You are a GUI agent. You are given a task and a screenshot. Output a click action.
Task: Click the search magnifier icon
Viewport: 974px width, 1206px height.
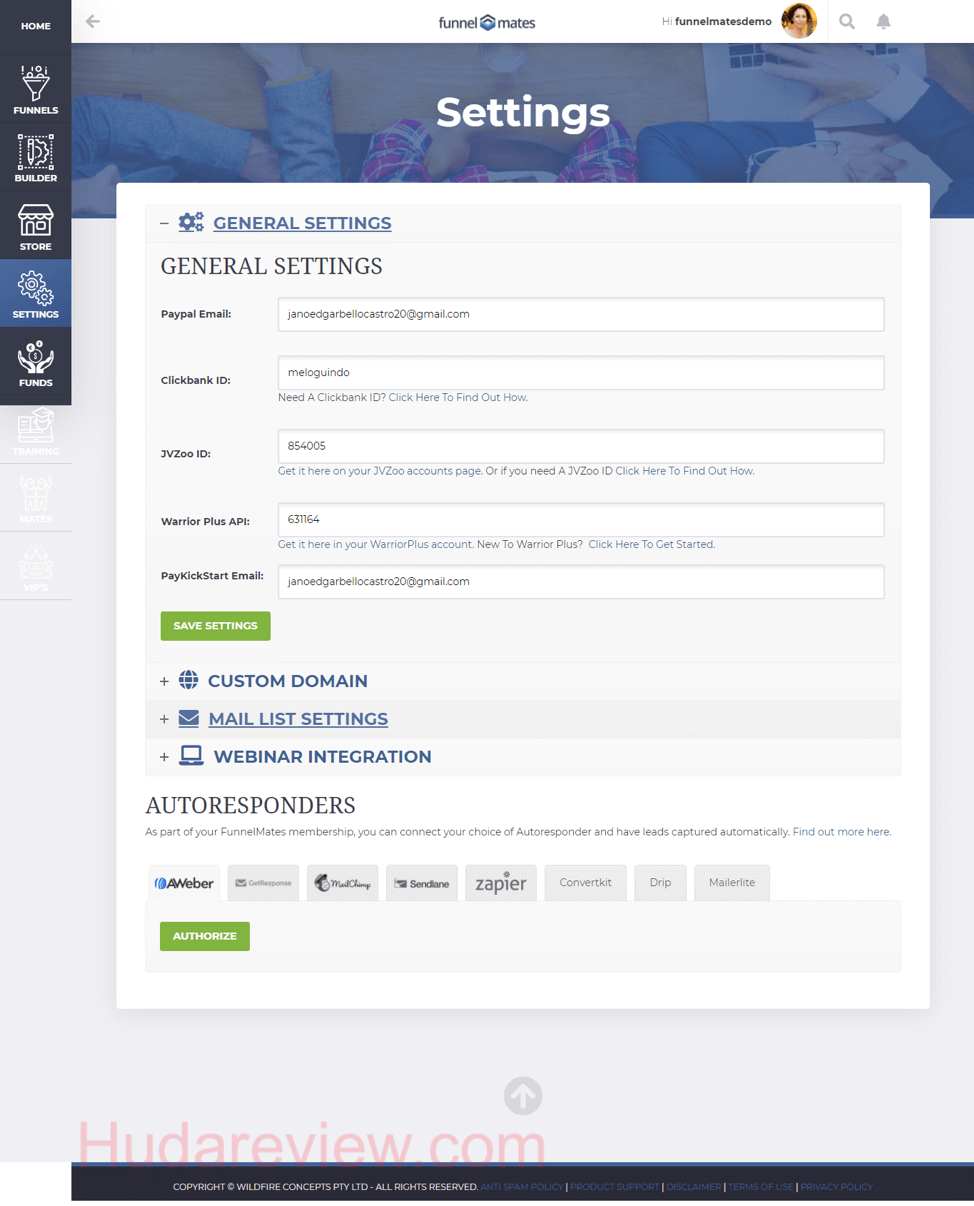click(x=847, y=21)
